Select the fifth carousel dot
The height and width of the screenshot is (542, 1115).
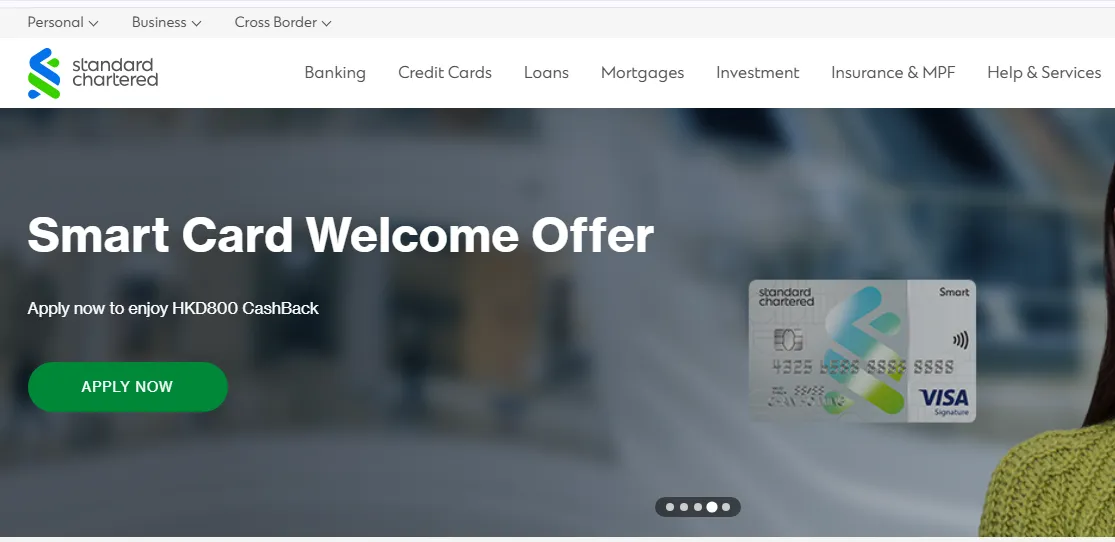726,507
